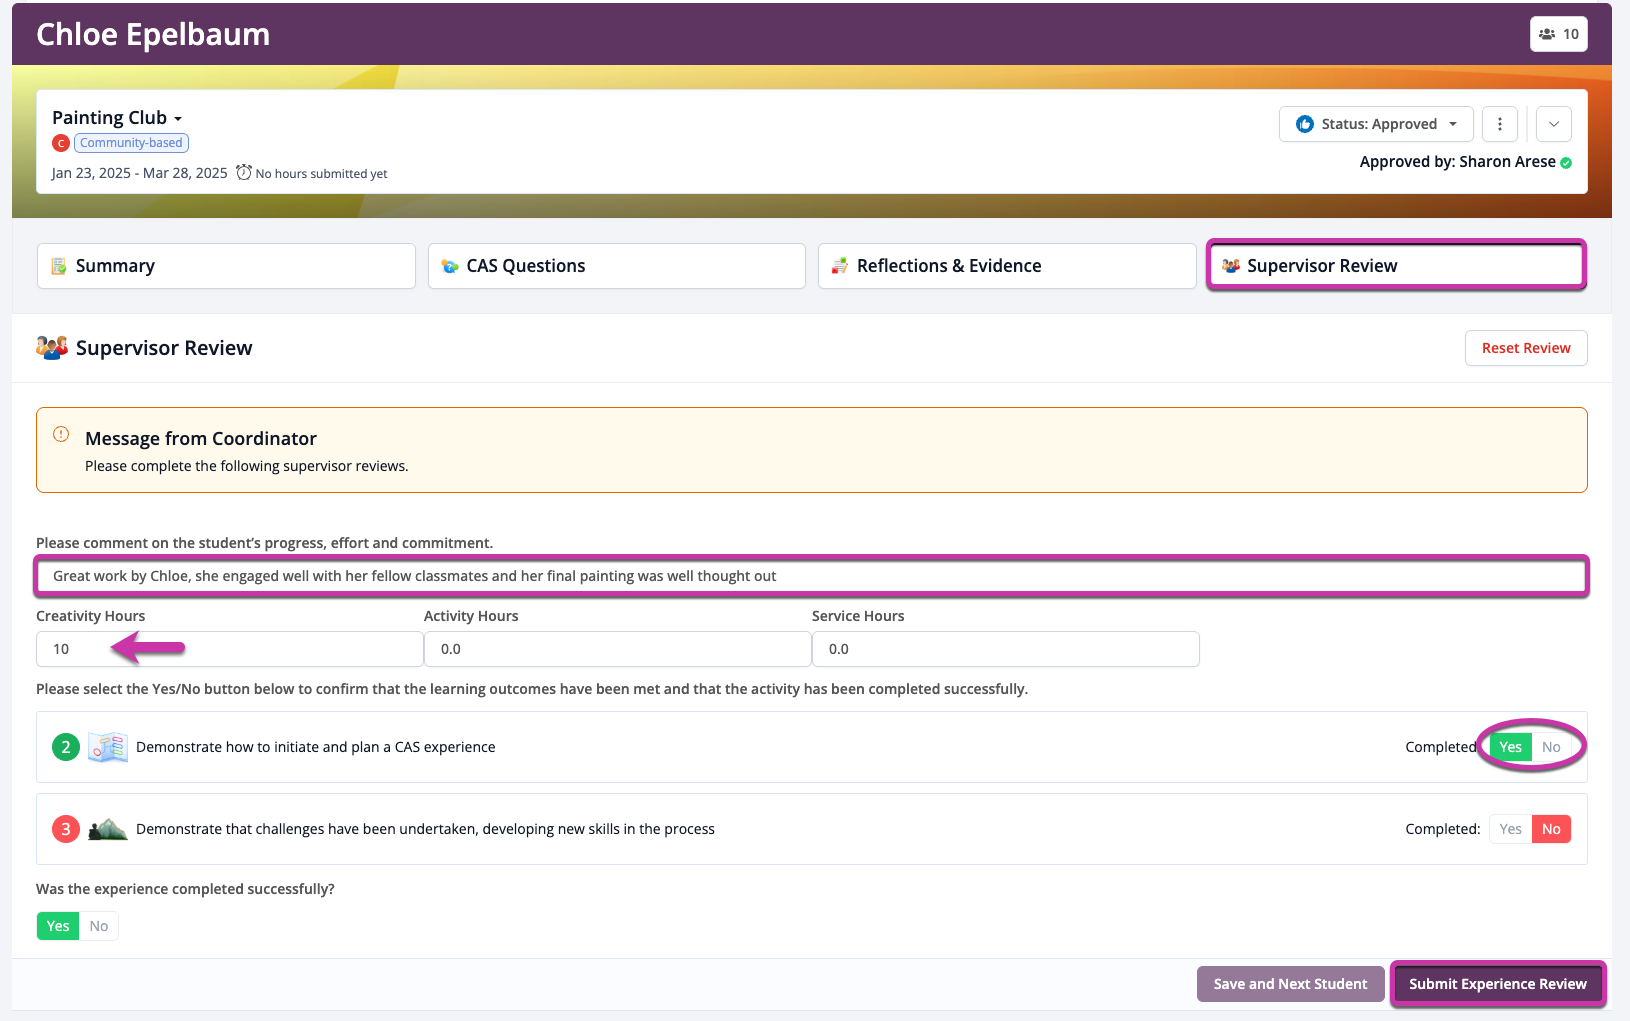Viewport: 1630px width, 1021px height.
Task: Toggle No for outcome 2 completion
Action: (1551, 746)
